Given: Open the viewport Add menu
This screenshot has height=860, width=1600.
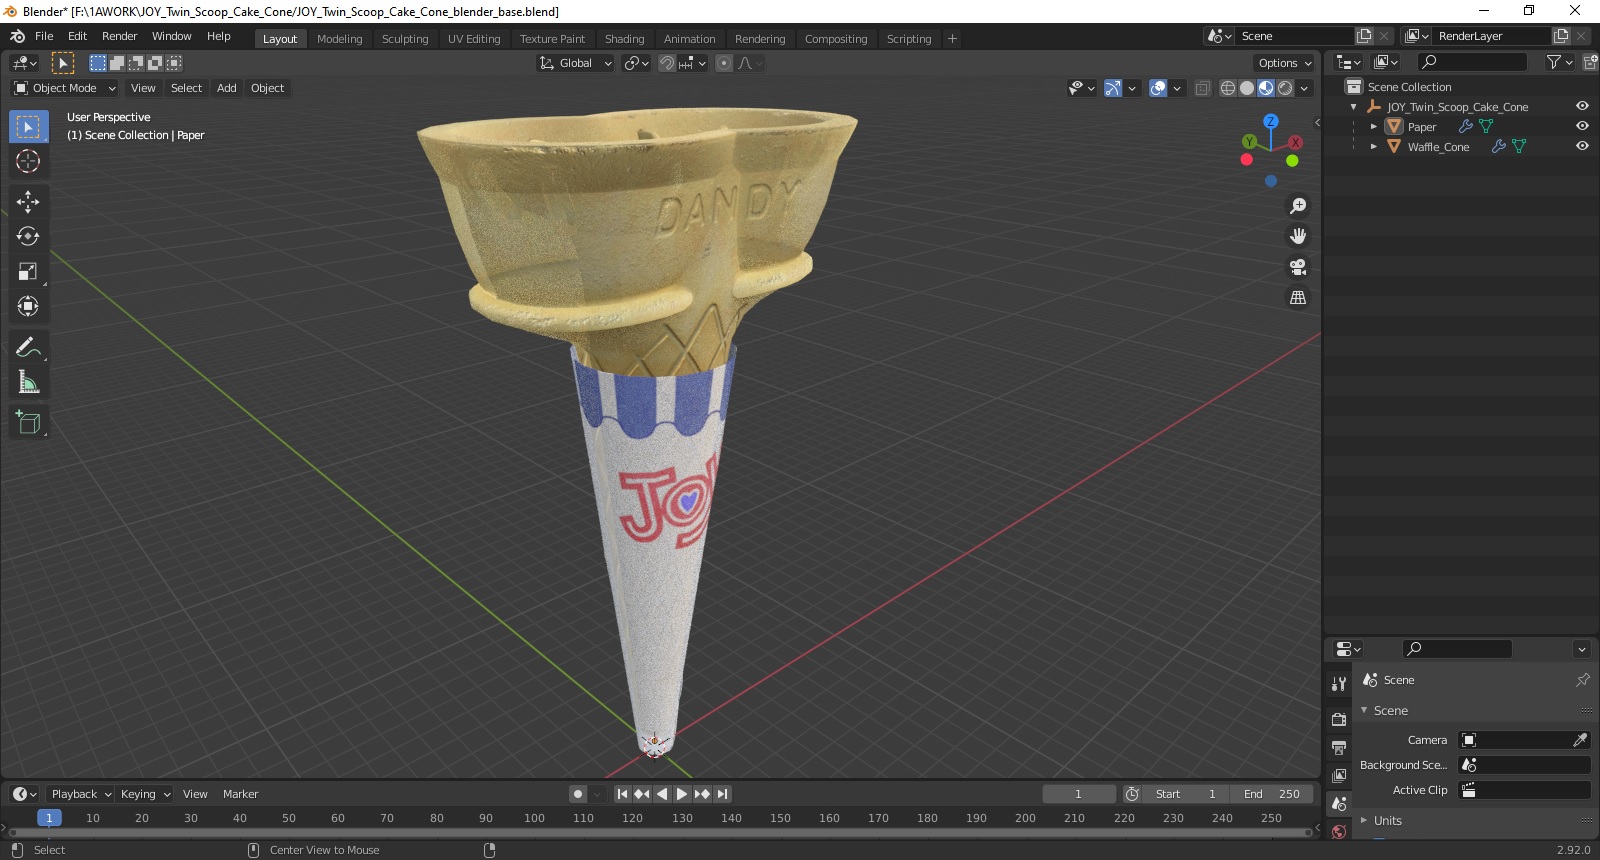Looking at the screenshot, I should pyautogui.click(x=227, y=88).
